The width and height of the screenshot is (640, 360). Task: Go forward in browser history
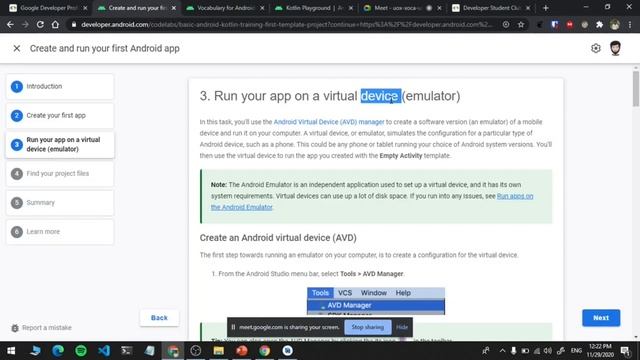25,24
